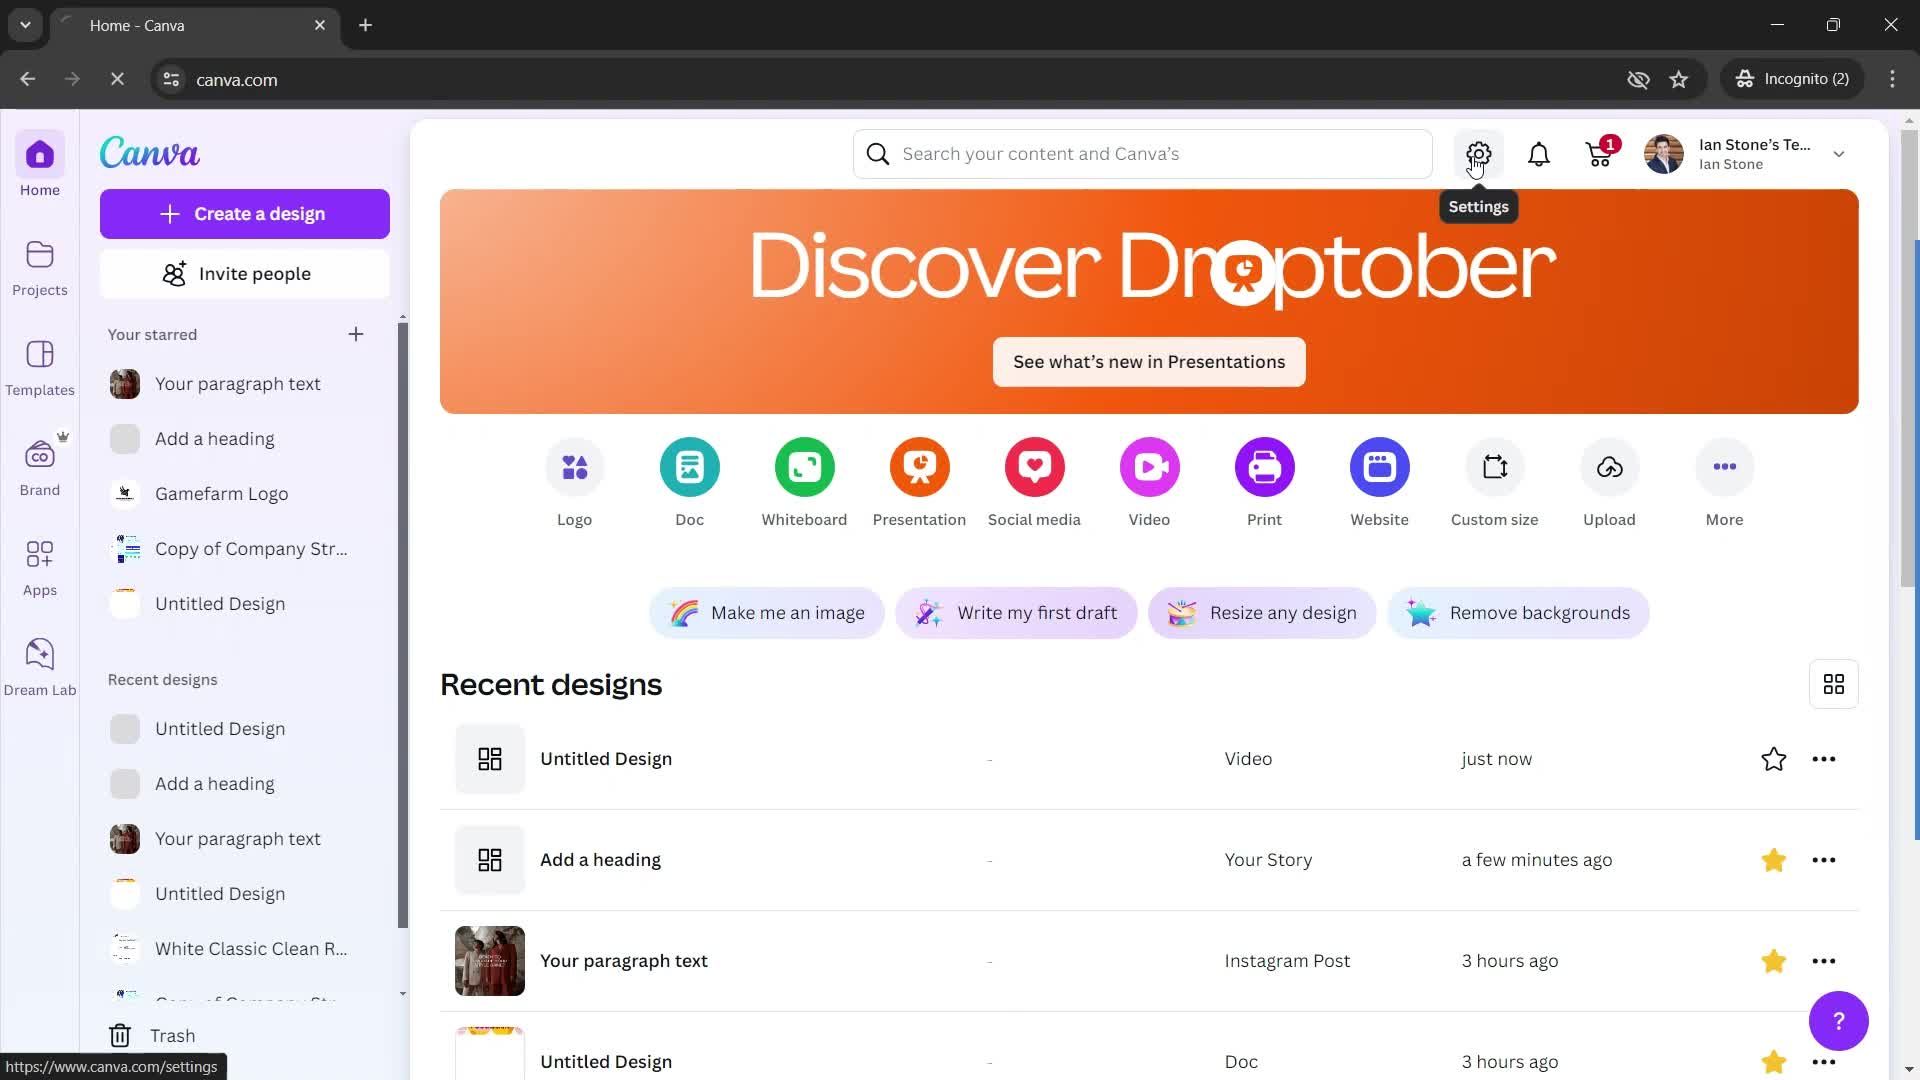Viewport: 1920px width, 1080px height.
Task: Open the Settings gear icon
Action: coord(1478,154)
